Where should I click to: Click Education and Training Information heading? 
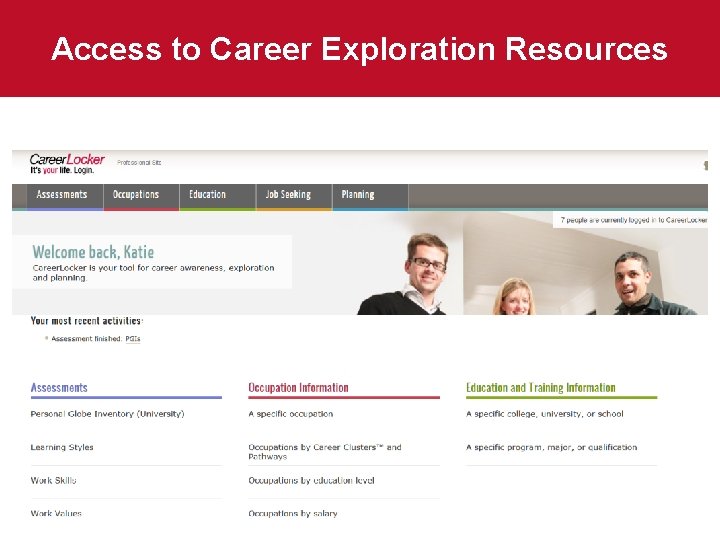click(x=541, y=388)
